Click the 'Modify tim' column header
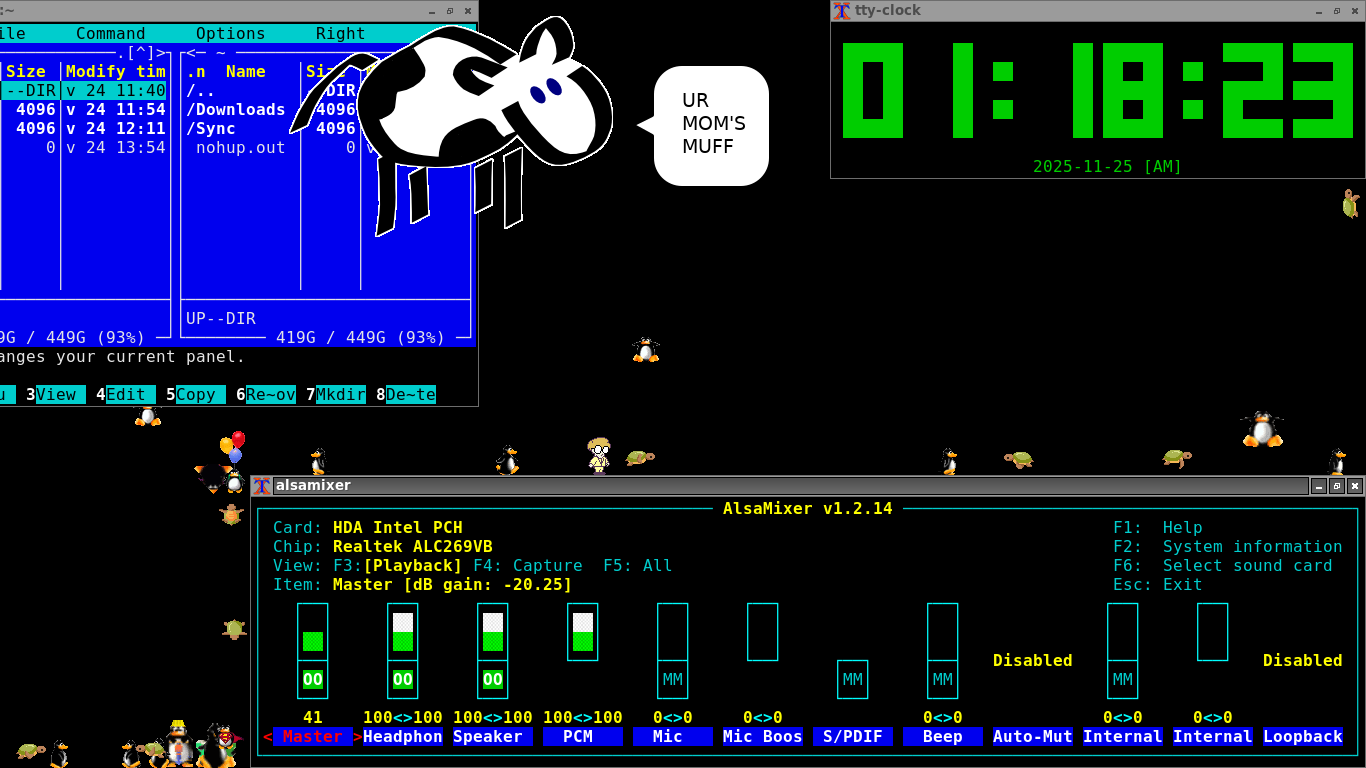The height and width of the screenshot is (768, 1366). pyautogui.click(x=116, y=71)
